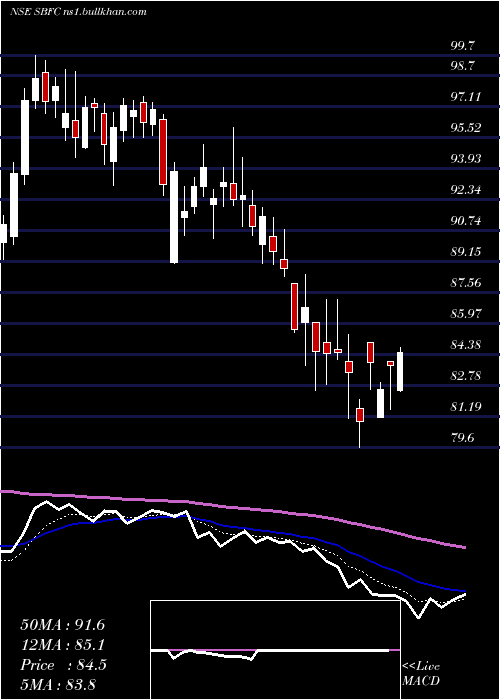
Task: Click the 50MA : 91.6 readout
Action: [x=62, y=625]
